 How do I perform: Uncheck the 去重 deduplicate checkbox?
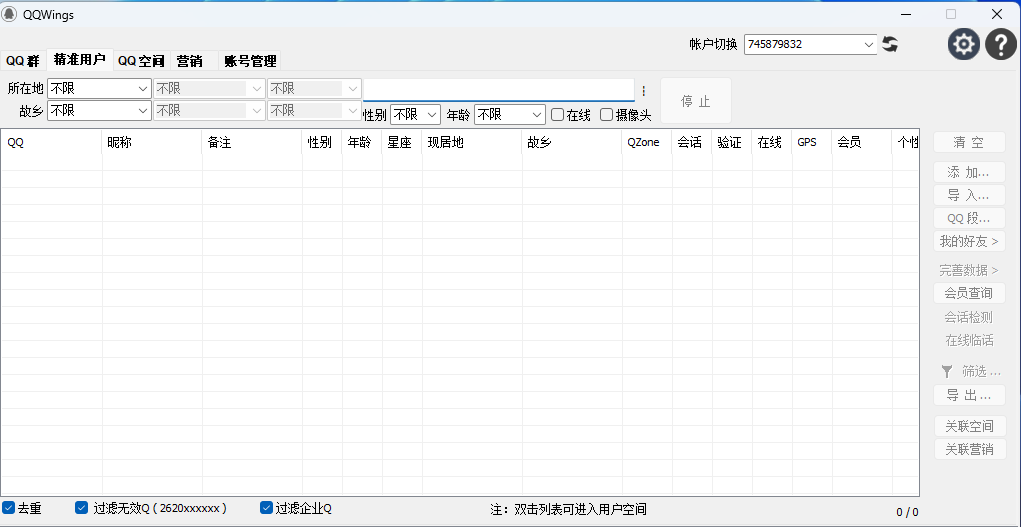(9, 508)
